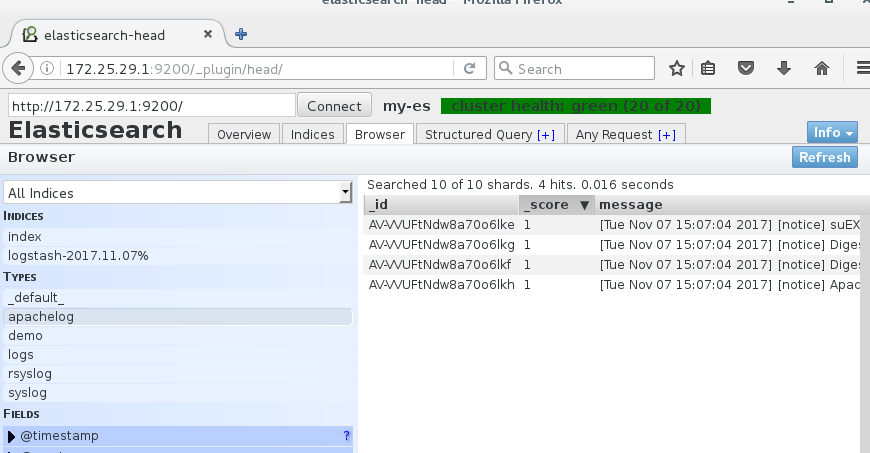This screenshot has width=870, height=453.
Task: Sort results by the _score column
Action: (x=557, y=205)
